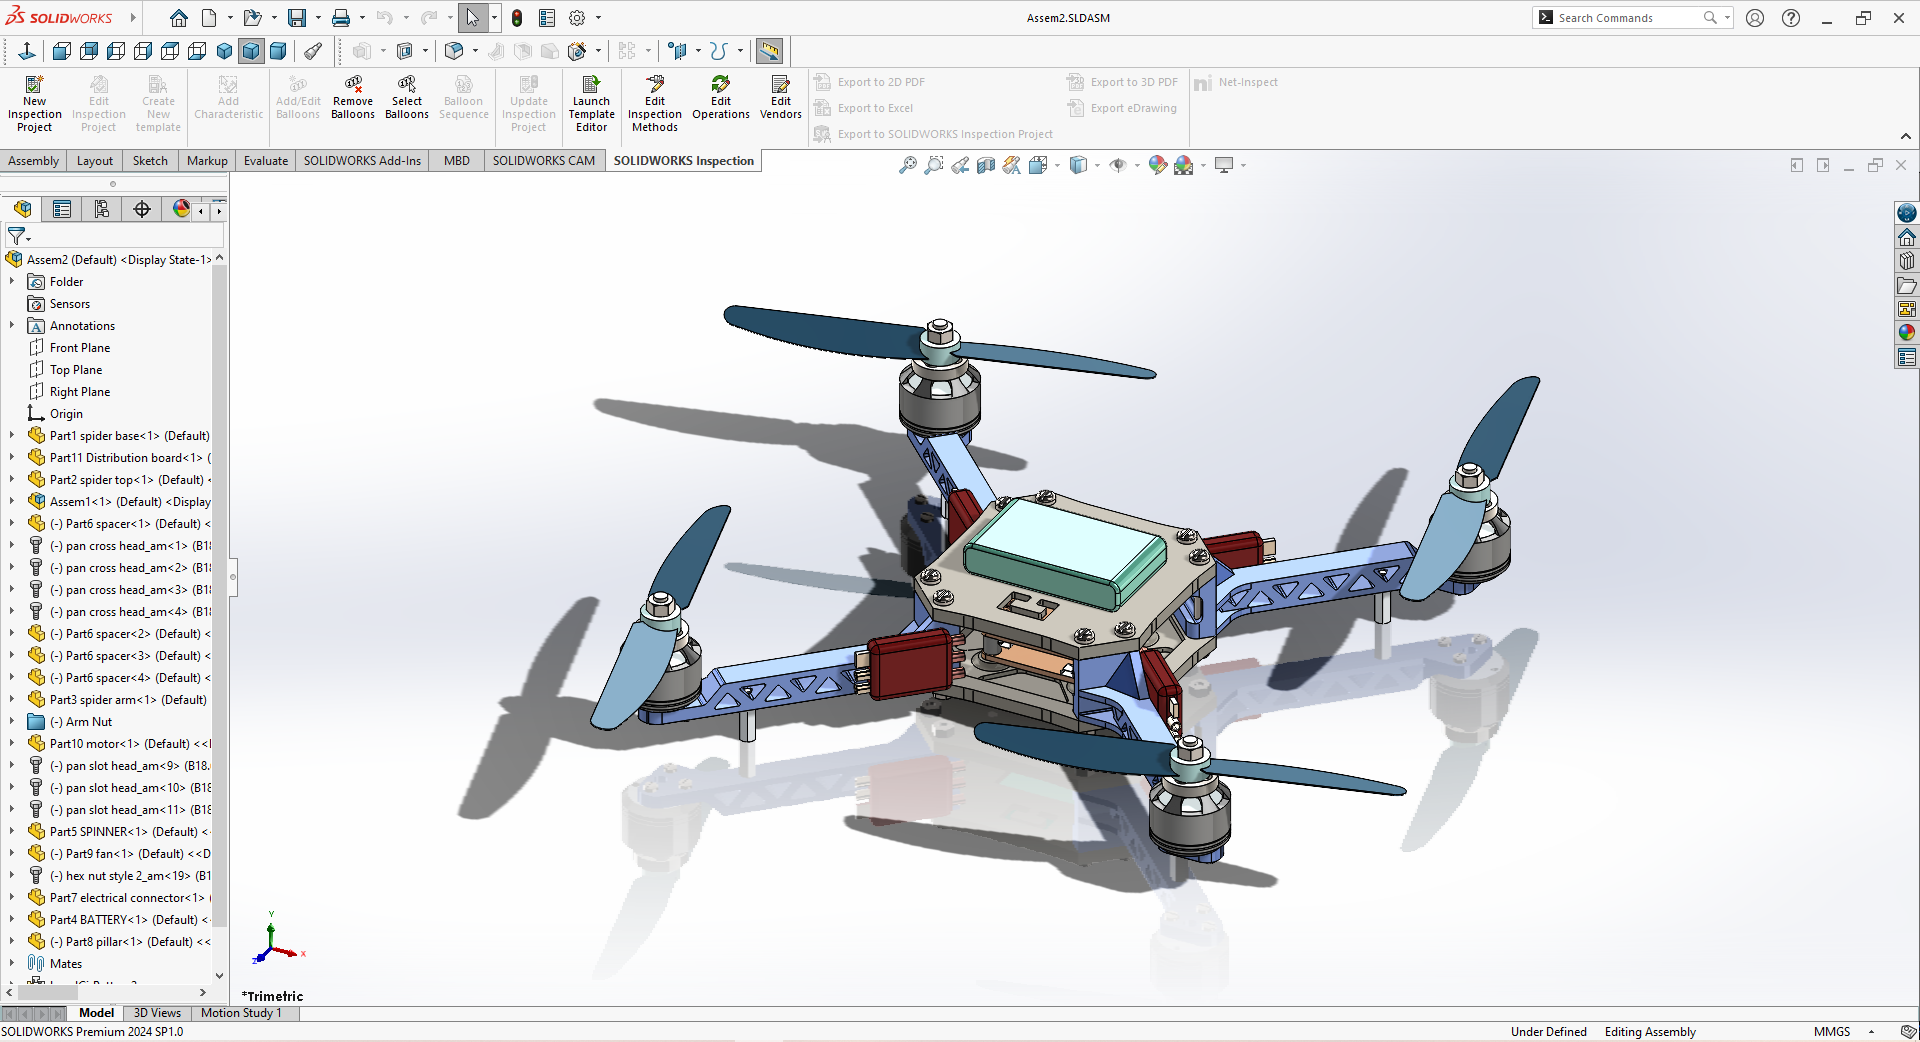
Task: Open the Motion Study 1 tab
Action: (241, 1013)
